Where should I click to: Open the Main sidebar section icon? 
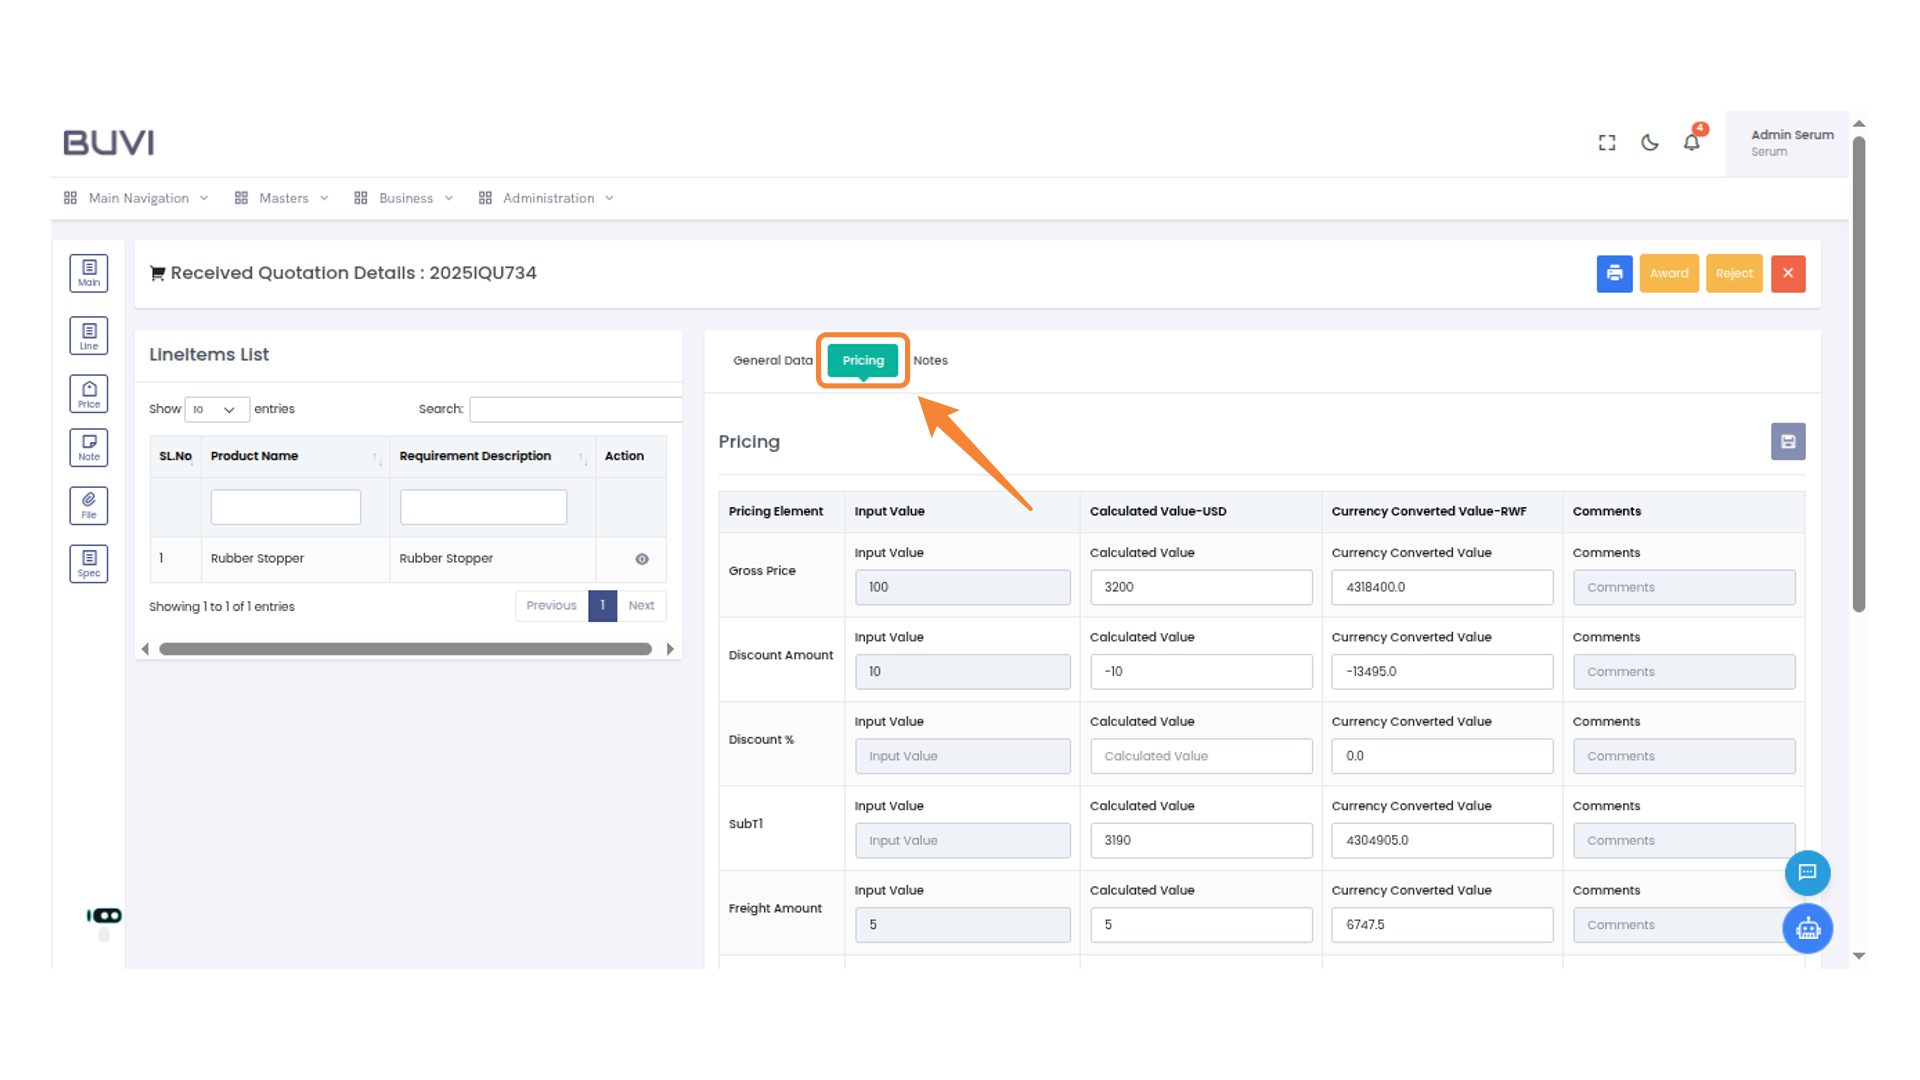tap(89, 273)
